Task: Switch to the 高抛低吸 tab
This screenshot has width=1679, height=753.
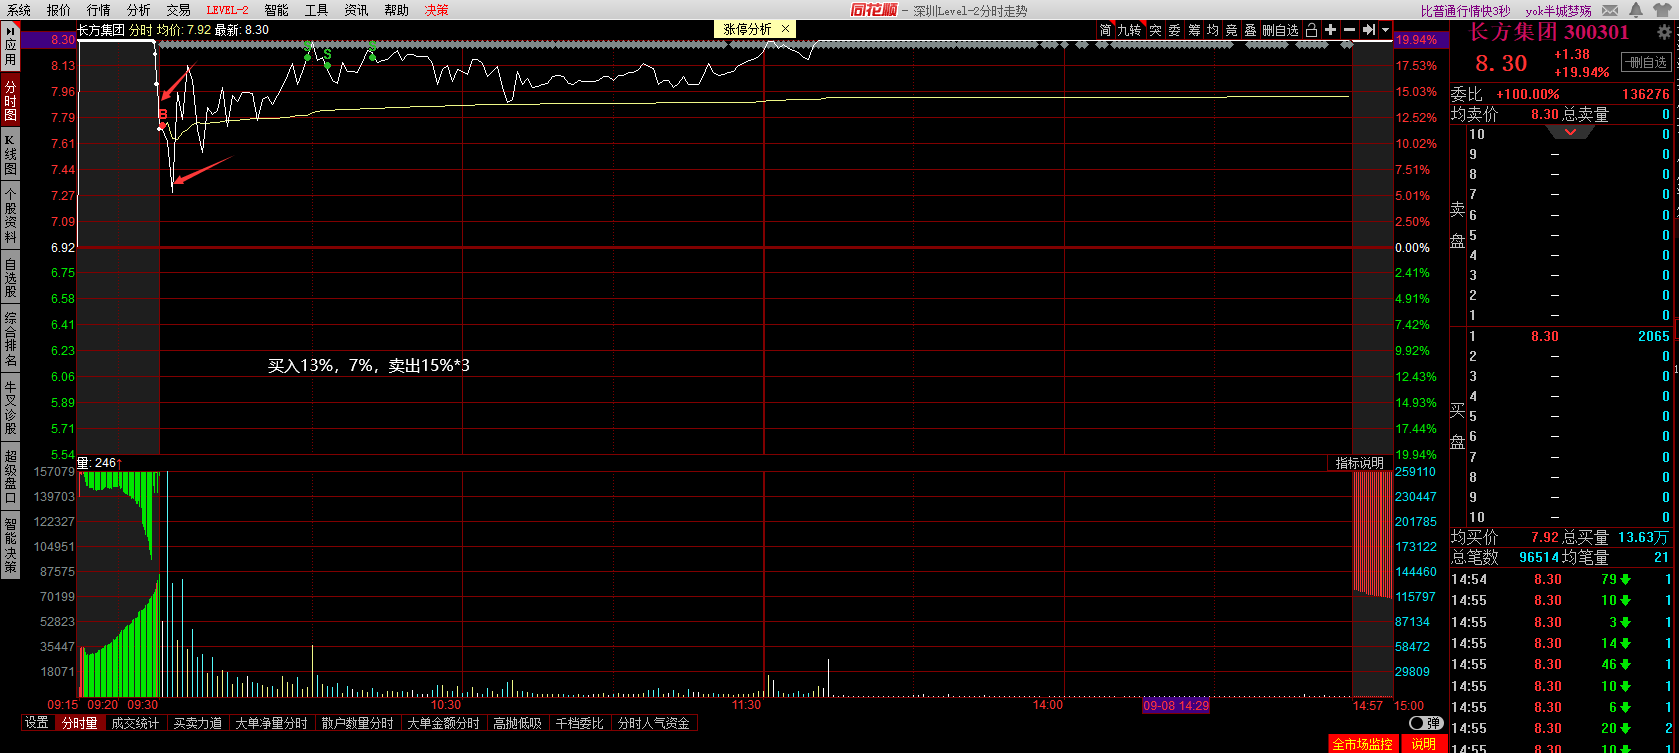Action: tap(518, 723)
